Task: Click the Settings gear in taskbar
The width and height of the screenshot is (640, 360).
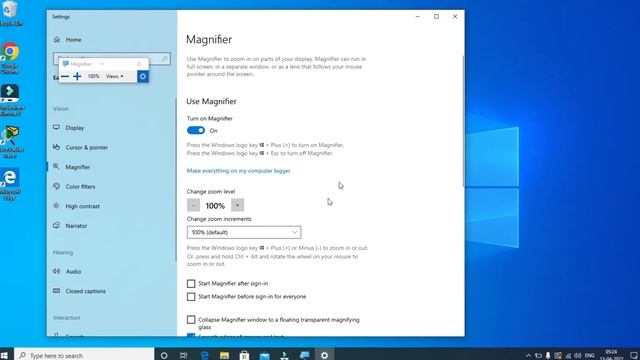Action: pos(324,356)
